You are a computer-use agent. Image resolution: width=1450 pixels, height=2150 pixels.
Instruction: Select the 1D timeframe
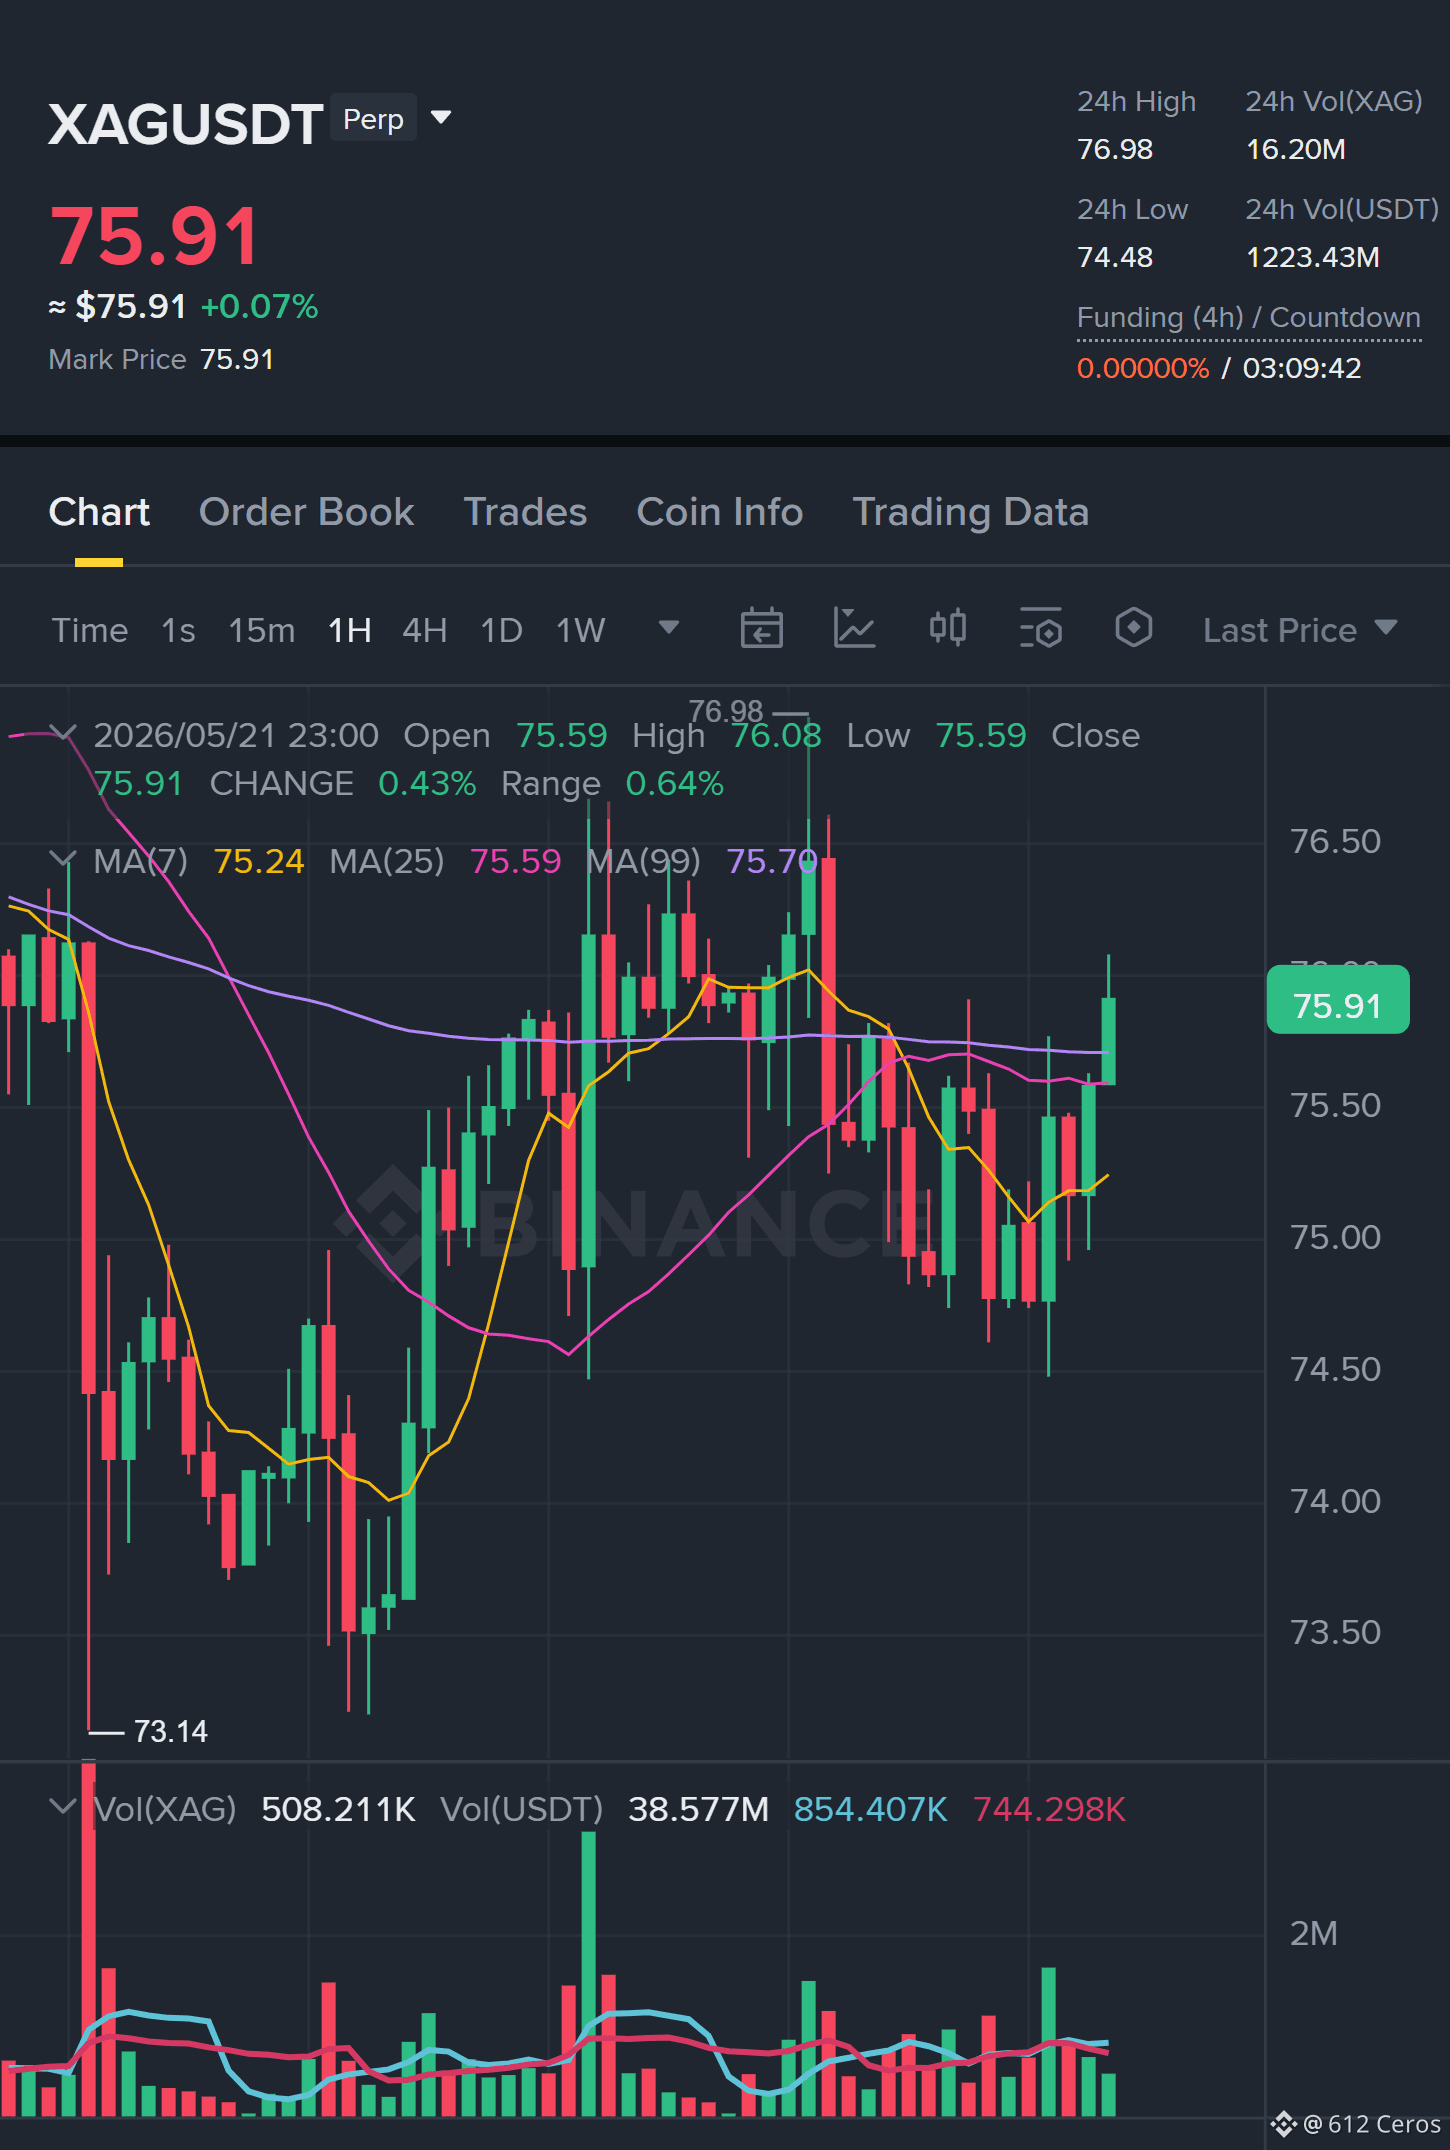[x=502, y=630]
